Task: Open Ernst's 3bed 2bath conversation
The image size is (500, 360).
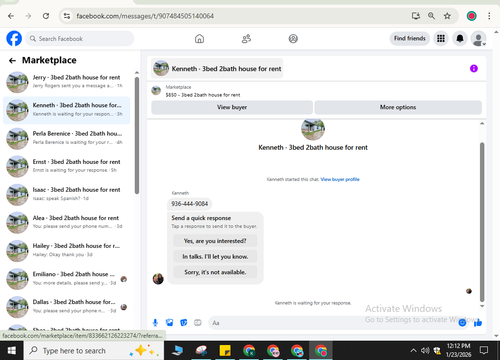Action: click(x=67, y=166)
